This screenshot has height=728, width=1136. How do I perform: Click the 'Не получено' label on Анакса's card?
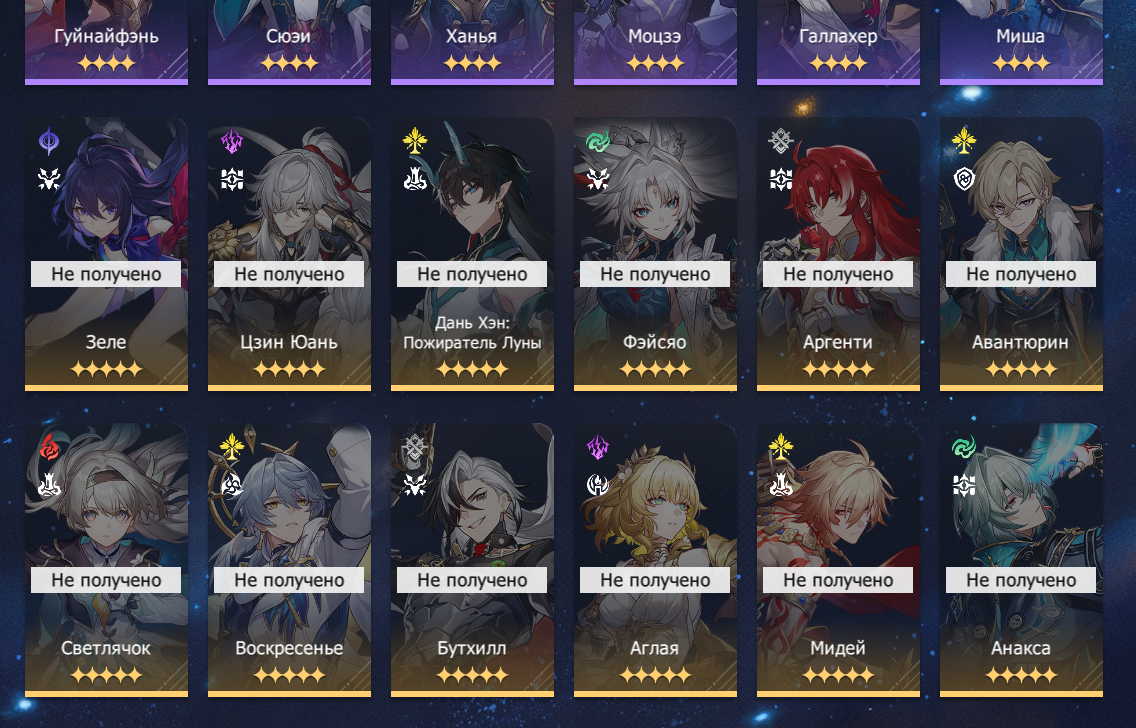click(x=1021, y=580)
